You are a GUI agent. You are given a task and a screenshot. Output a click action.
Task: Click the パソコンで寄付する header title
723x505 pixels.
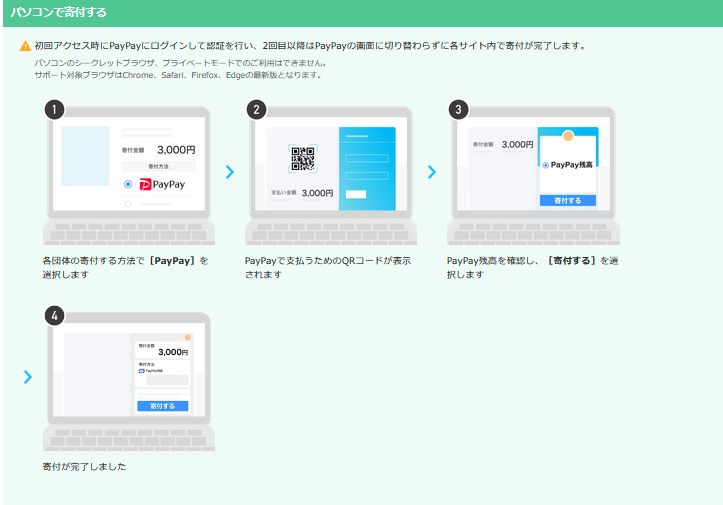click(x=59, y=12)
